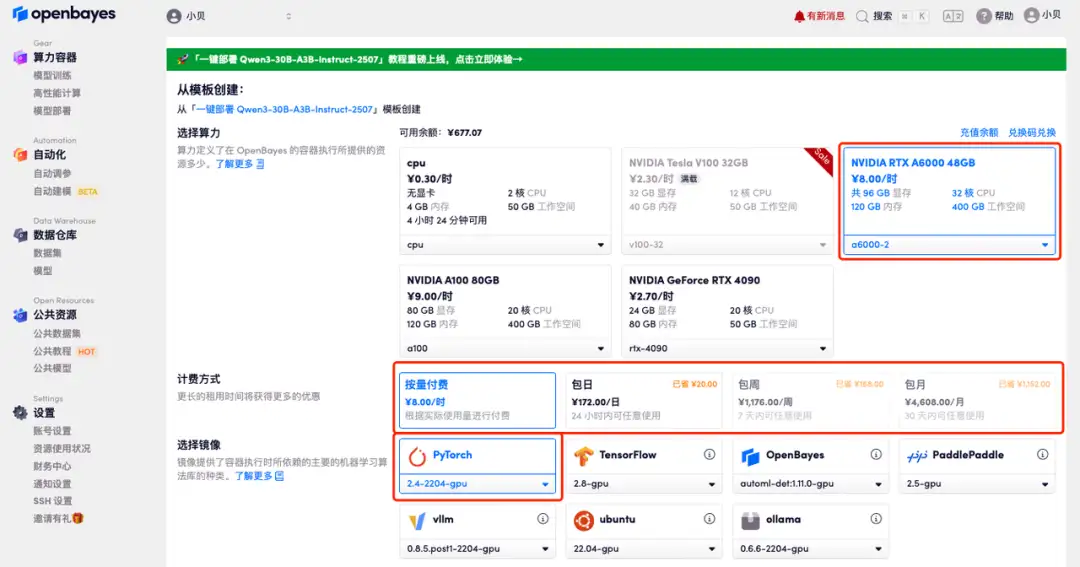The image size is (1080, 567).
Task: Click the user avatar at top right
Action: tap(1031, 15)
